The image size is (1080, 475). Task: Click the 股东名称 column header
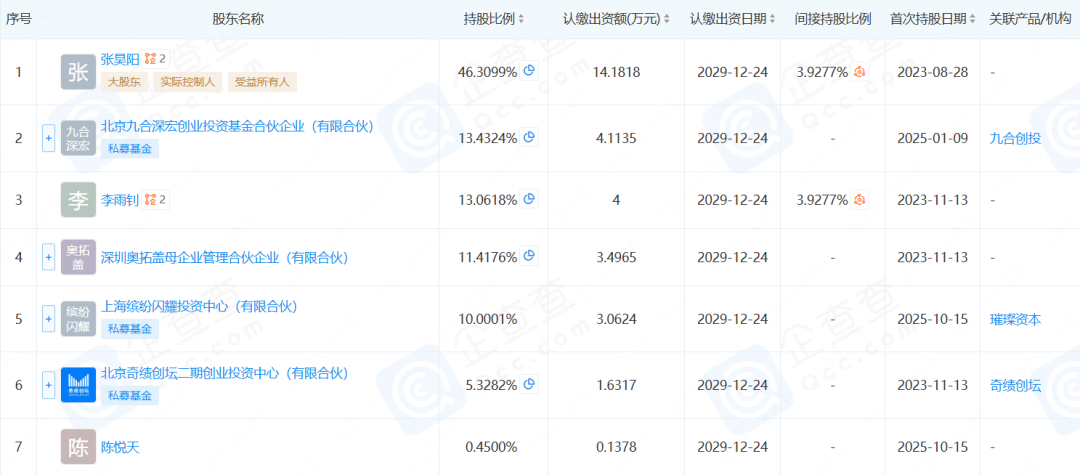pyautogui.click(x=238, y=19)
